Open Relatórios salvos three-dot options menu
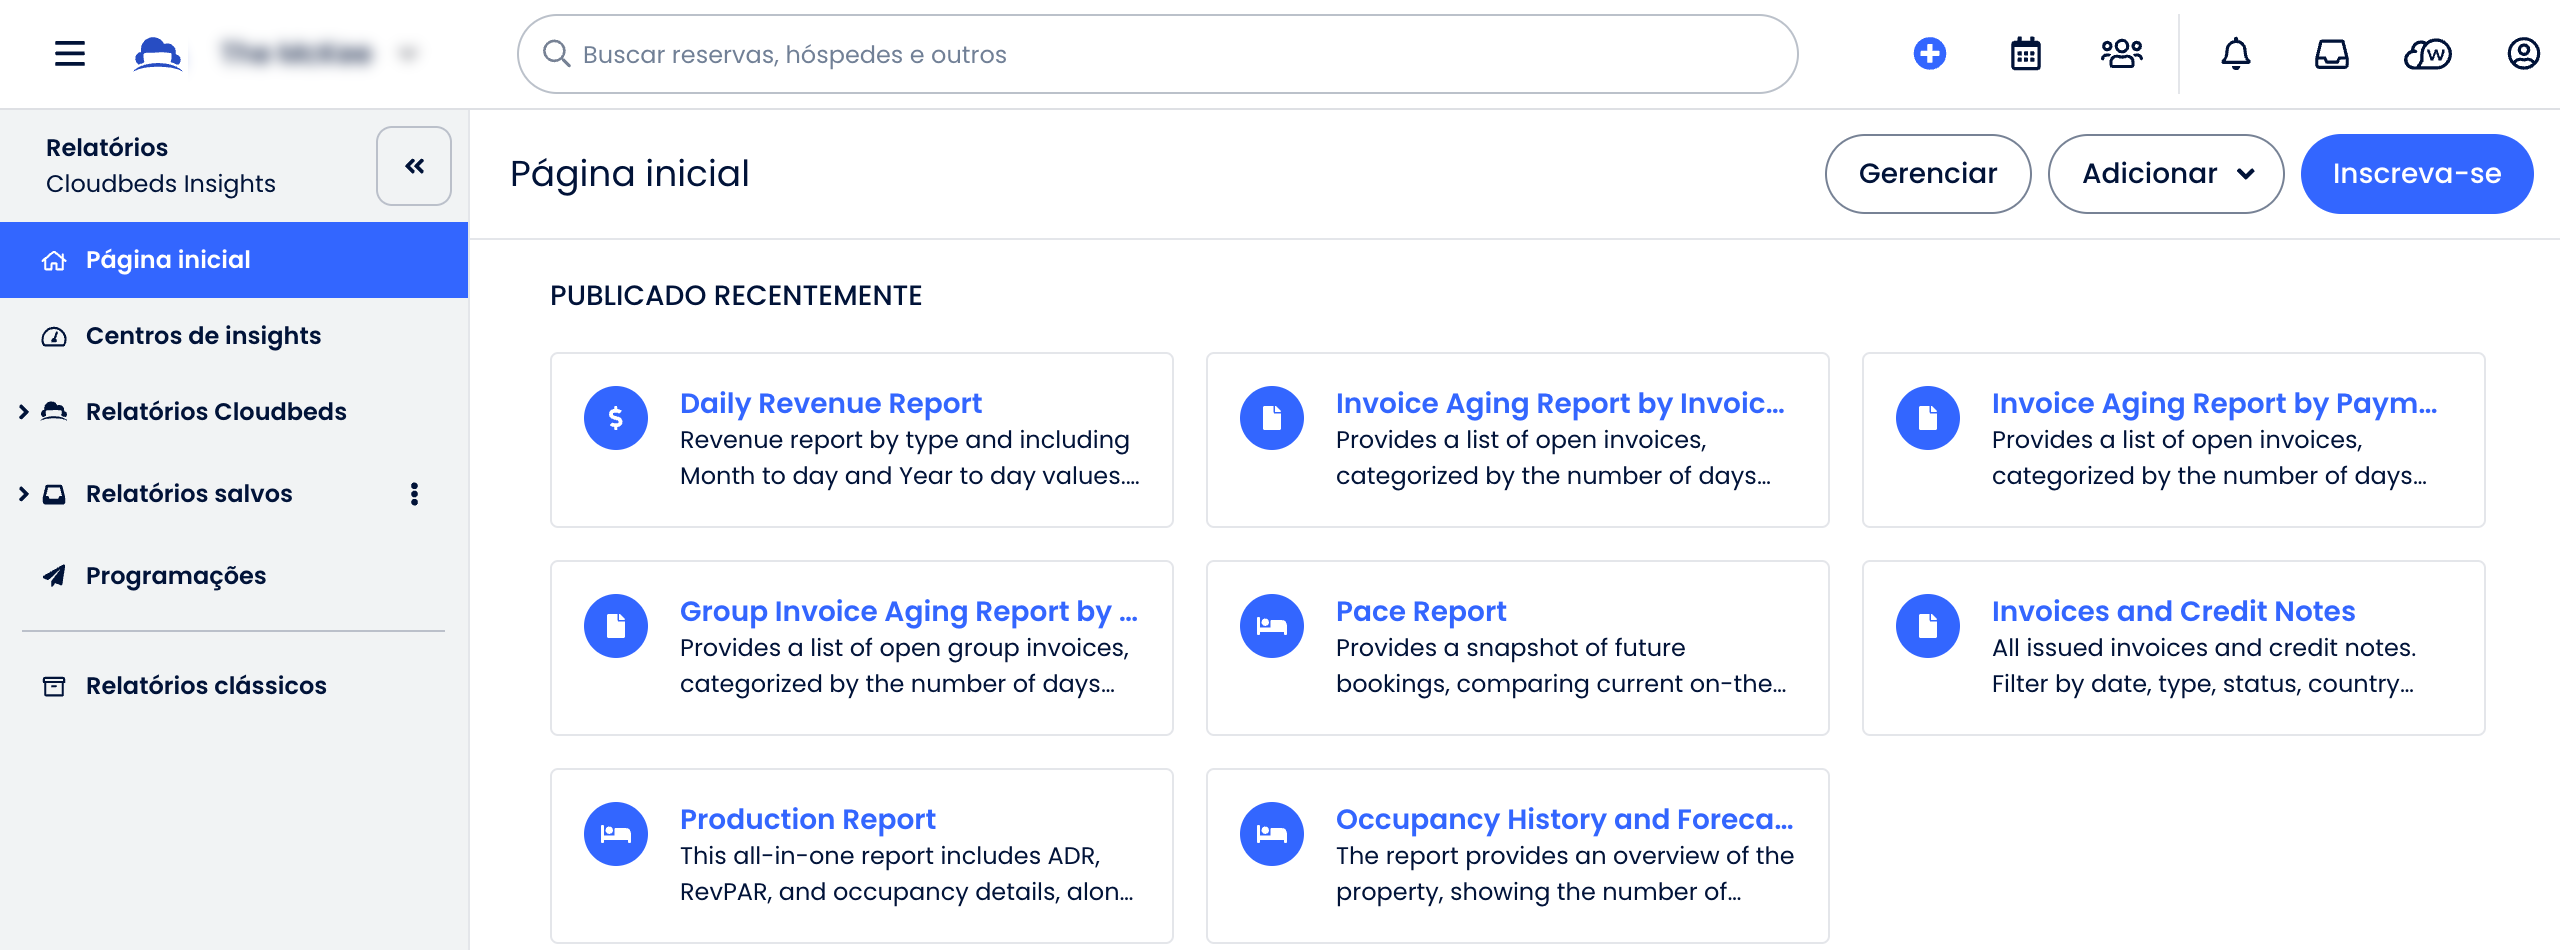The height and width of the screenshot is (950, 2560). coord(414,493)
